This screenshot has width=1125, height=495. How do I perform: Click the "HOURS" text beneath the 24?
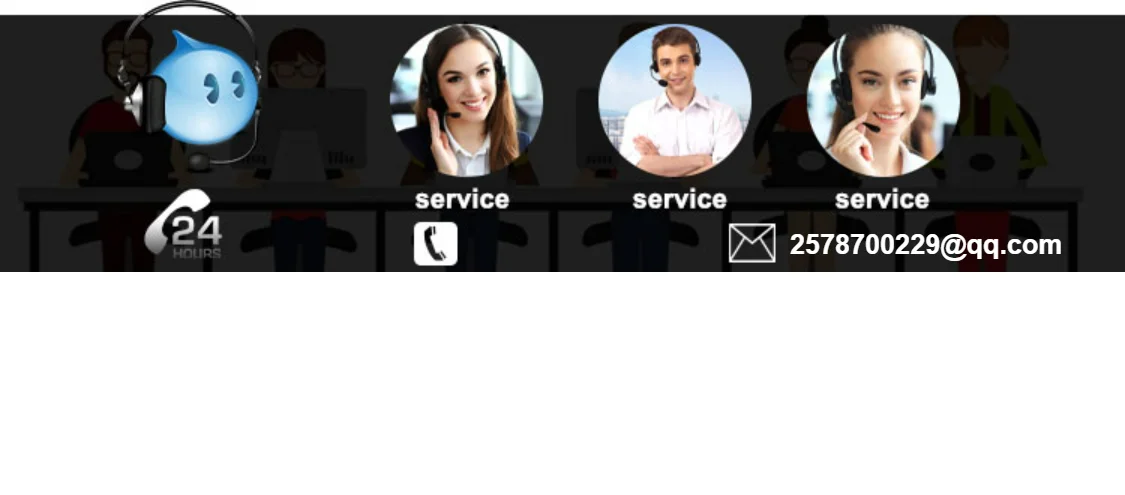(x=197, y=253)
